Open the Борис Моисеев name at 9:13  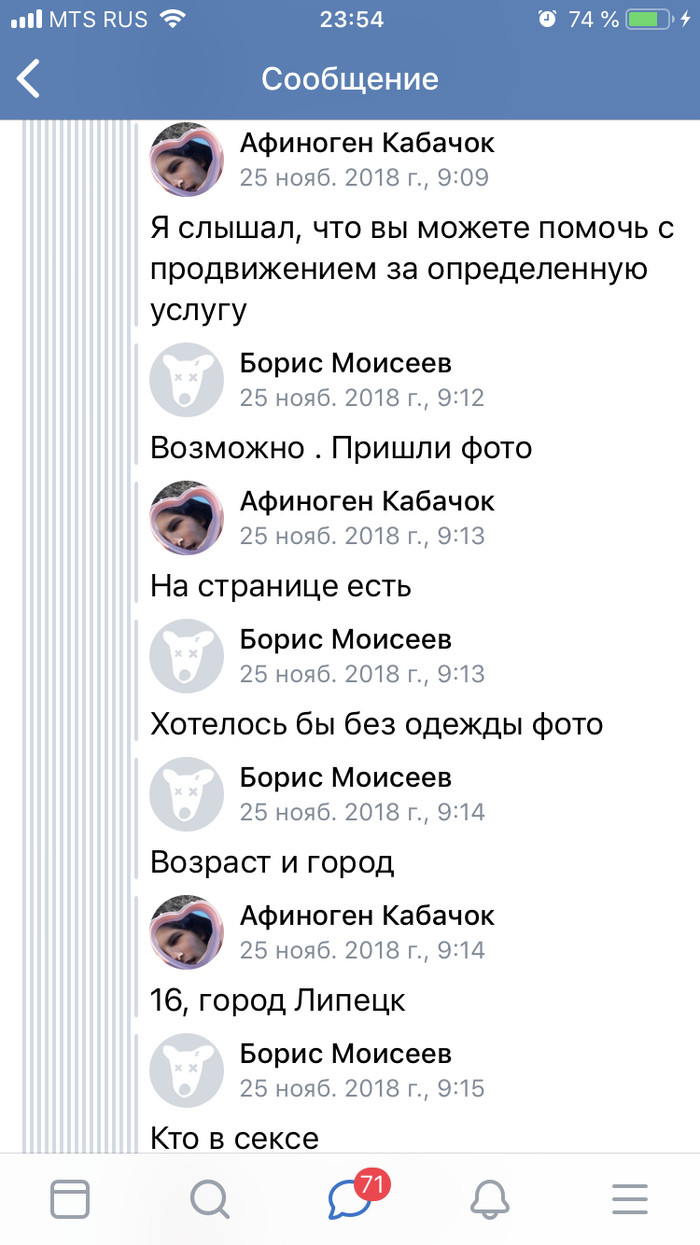[345, 639]
